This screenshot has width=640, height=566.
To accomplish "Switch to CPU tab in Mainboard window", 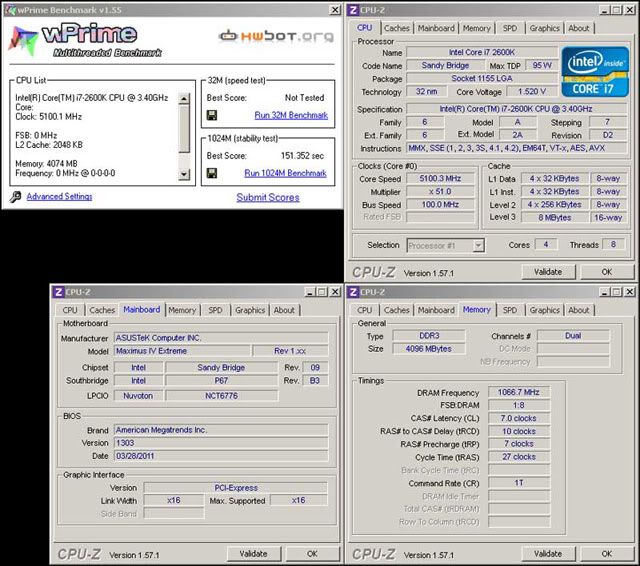I will [x=70, y=310].
